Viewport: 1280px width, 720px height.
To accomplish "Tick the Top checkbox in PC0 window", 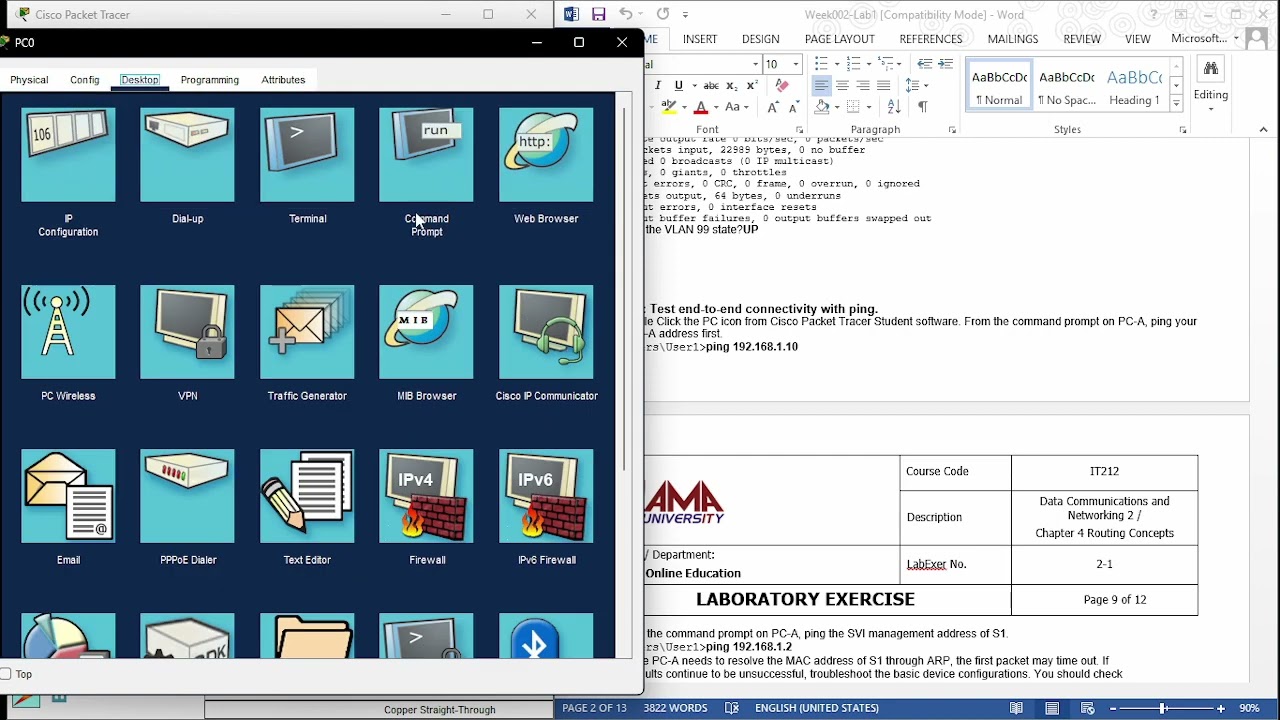I will point(6,674).
